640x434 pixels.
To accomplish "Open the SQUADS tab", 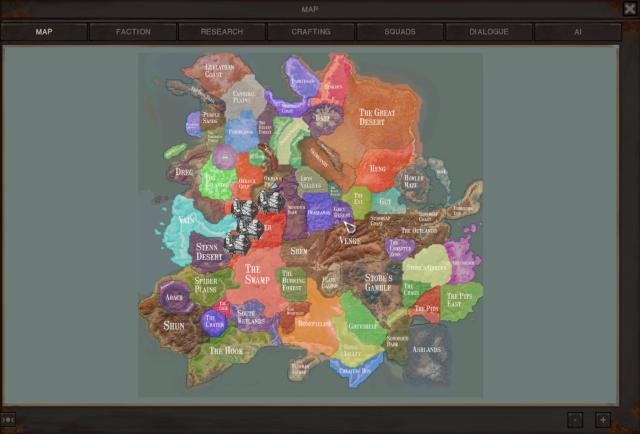I will click(x=400, y=32).
